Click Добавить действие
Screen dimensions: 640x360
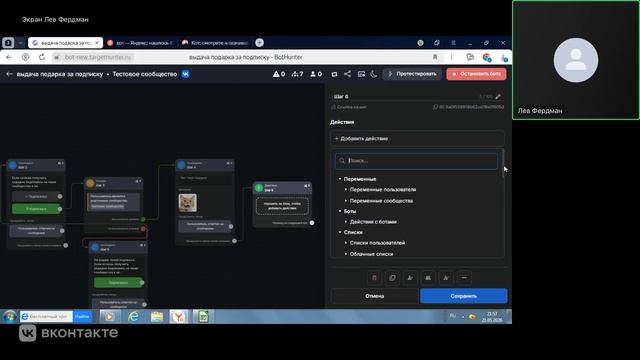coord(417,139)
